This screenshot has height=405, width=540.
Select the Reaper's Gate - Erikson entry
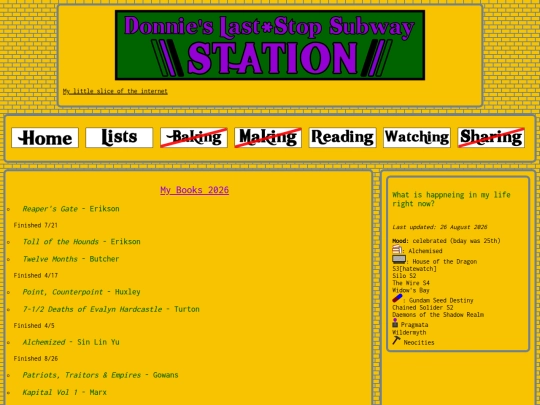pos(71,209)
